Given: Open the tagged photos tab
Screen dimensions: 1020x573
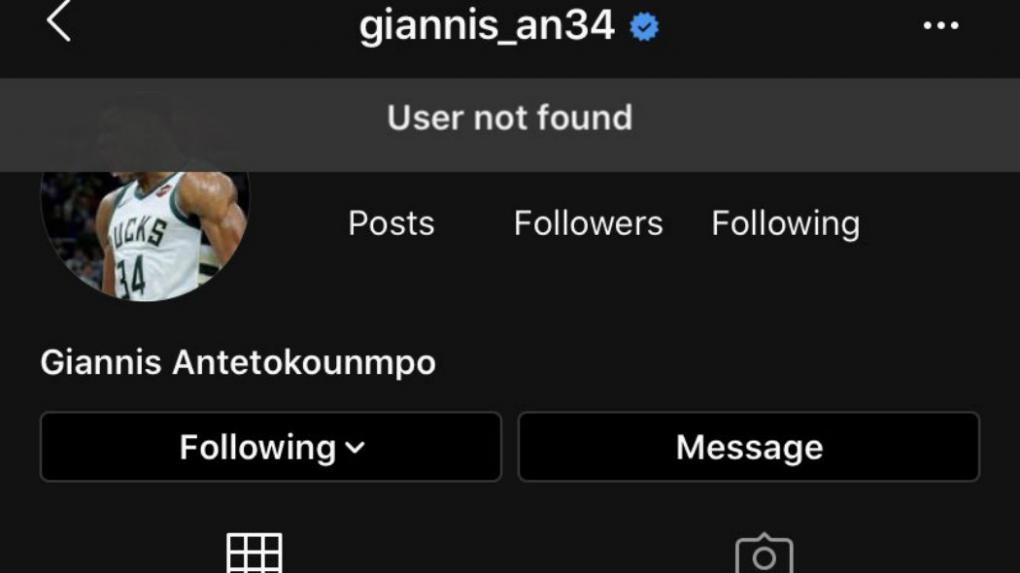Looking at the screenshot, I should click(x=764, y=553).
